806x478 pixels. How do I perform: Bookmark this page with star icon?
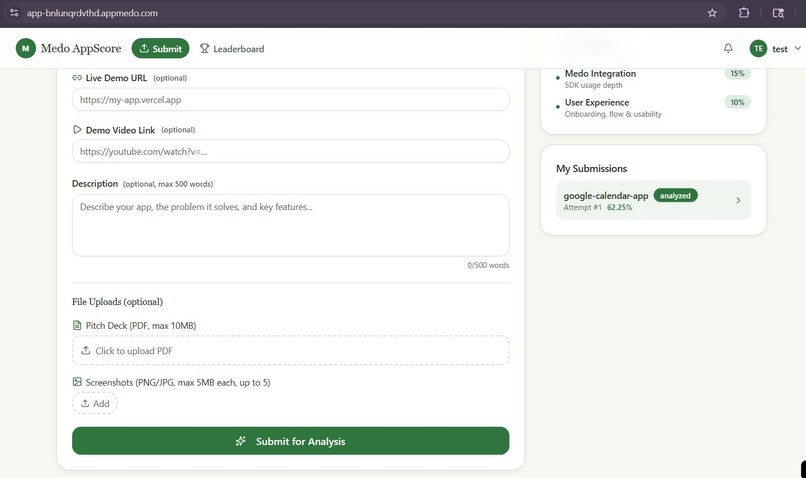[x=712, y=13]
